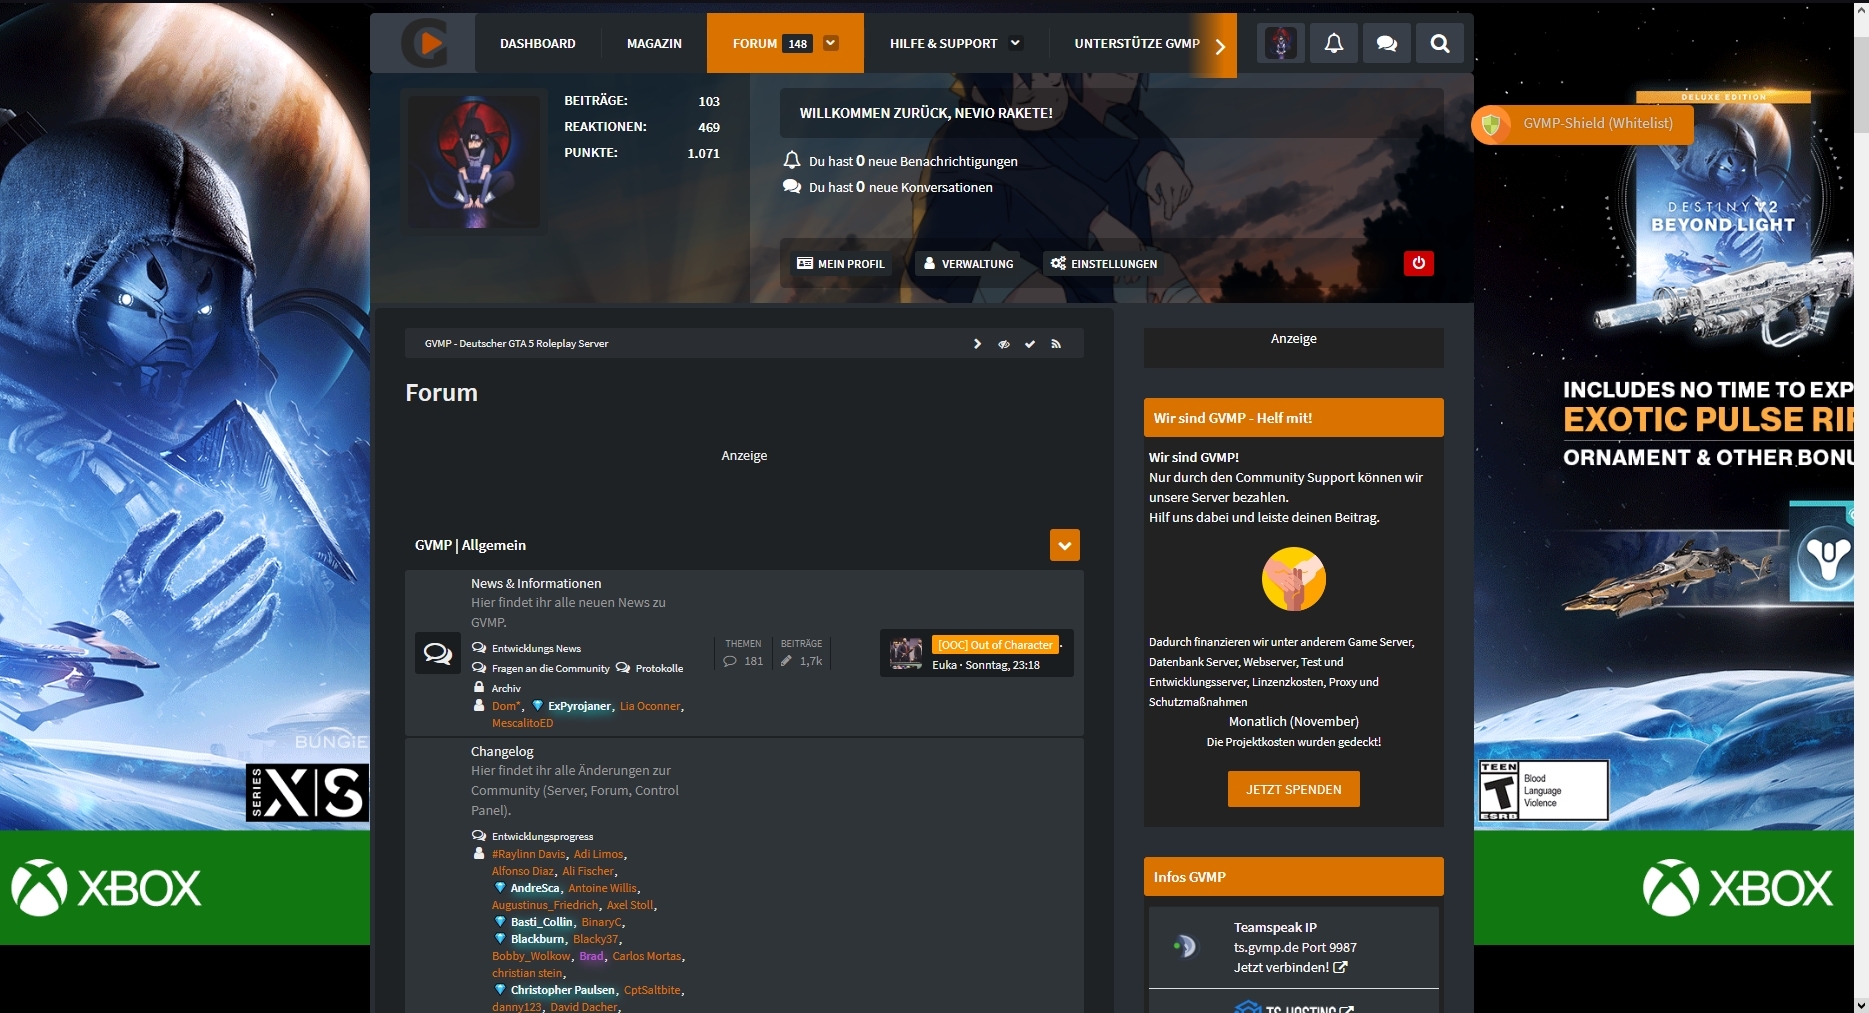Click the diamond icon beside ExPyrojaner

[537, 706]
